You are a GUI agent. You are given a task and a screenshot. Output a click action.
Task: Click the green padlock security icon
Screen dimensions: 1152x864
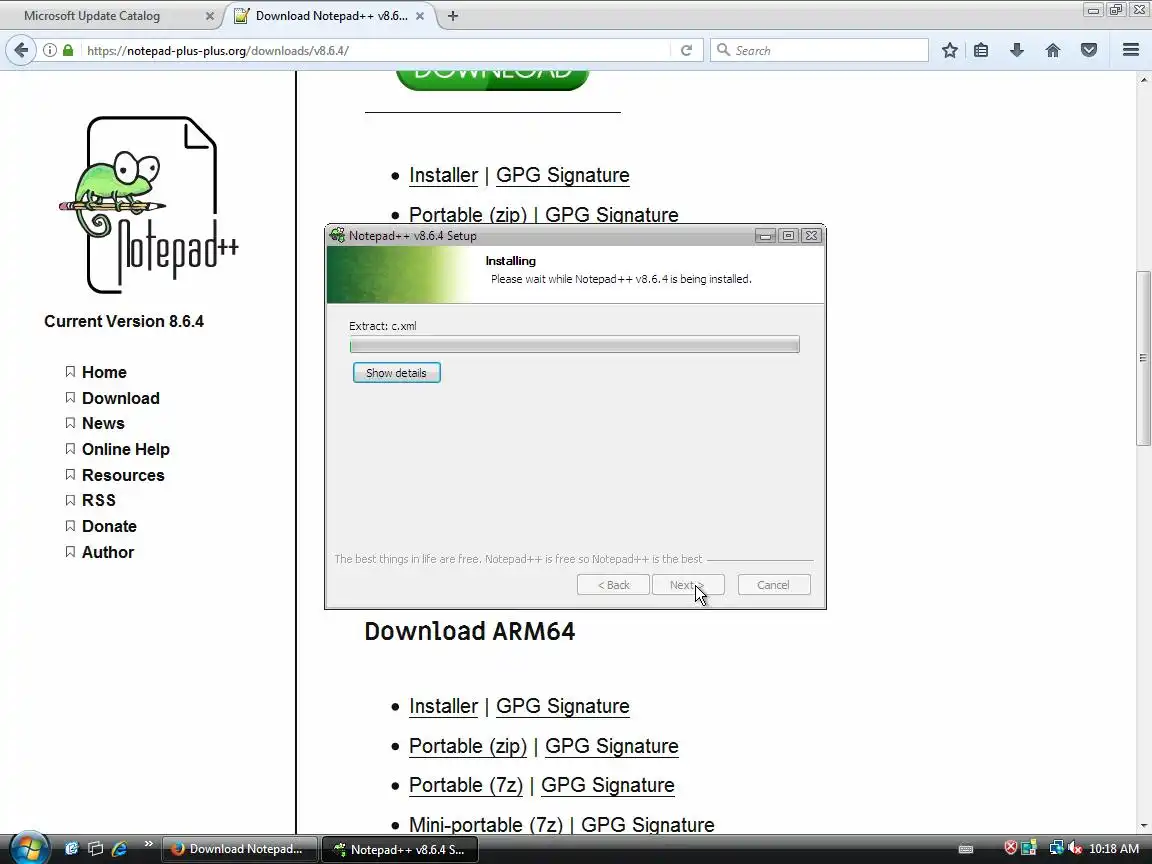click(68, 50)
